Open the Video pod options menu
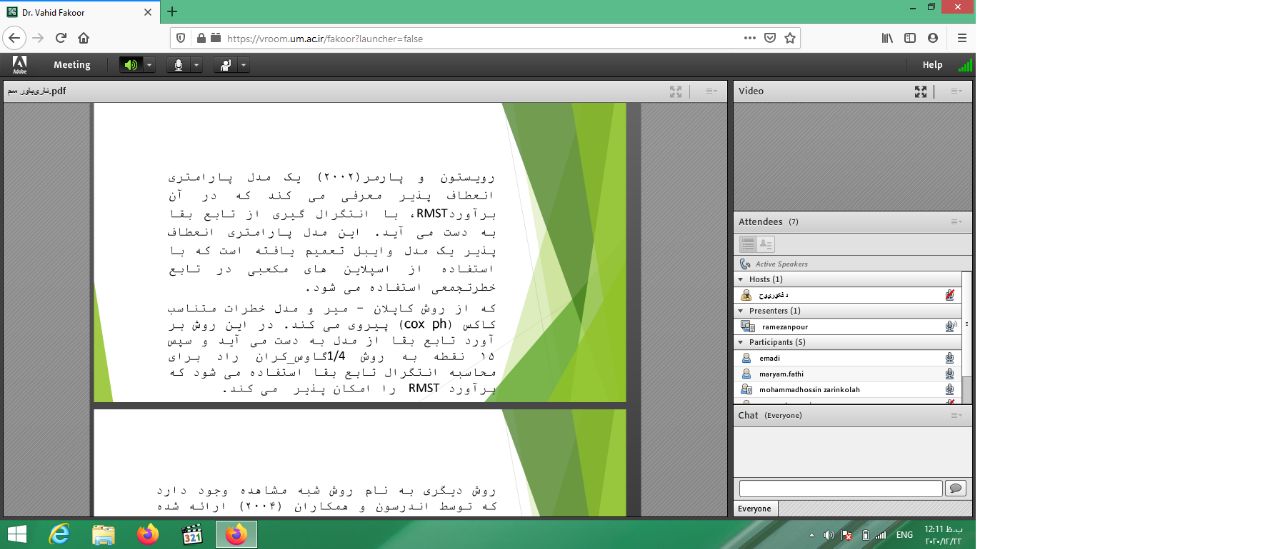1280x549 pixels. point(956,91)
